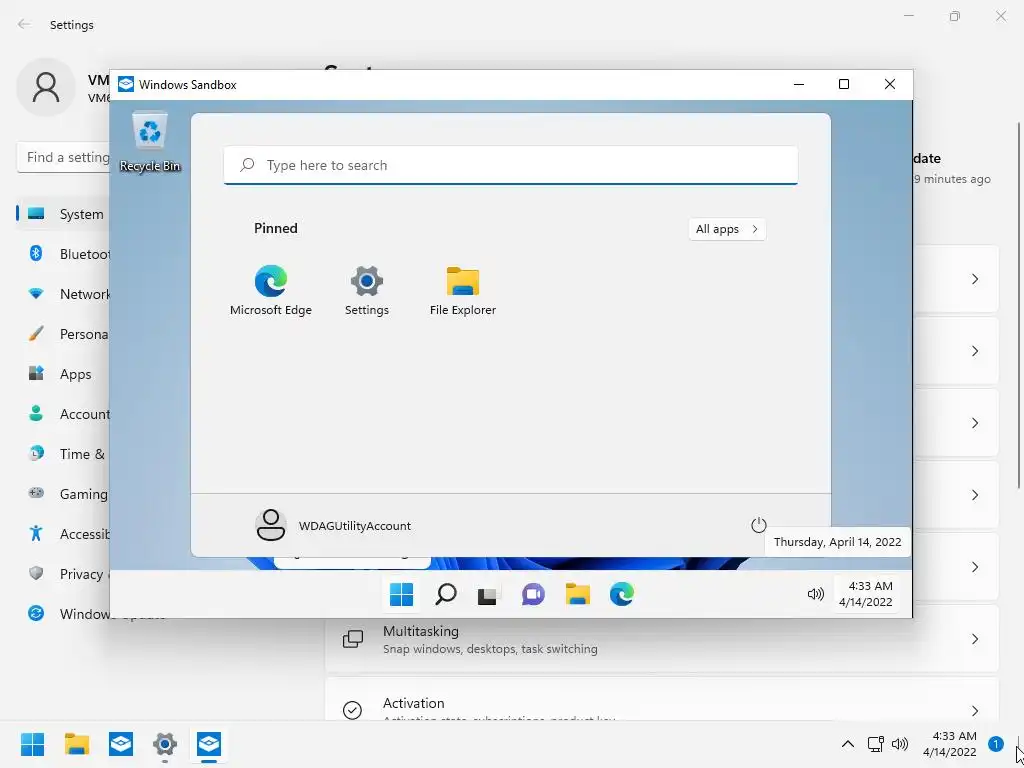Viewport: 1024px width, 768px height.
Task: Click the volume icon in the Sandbox taskbar
Action: pos(816,594)
